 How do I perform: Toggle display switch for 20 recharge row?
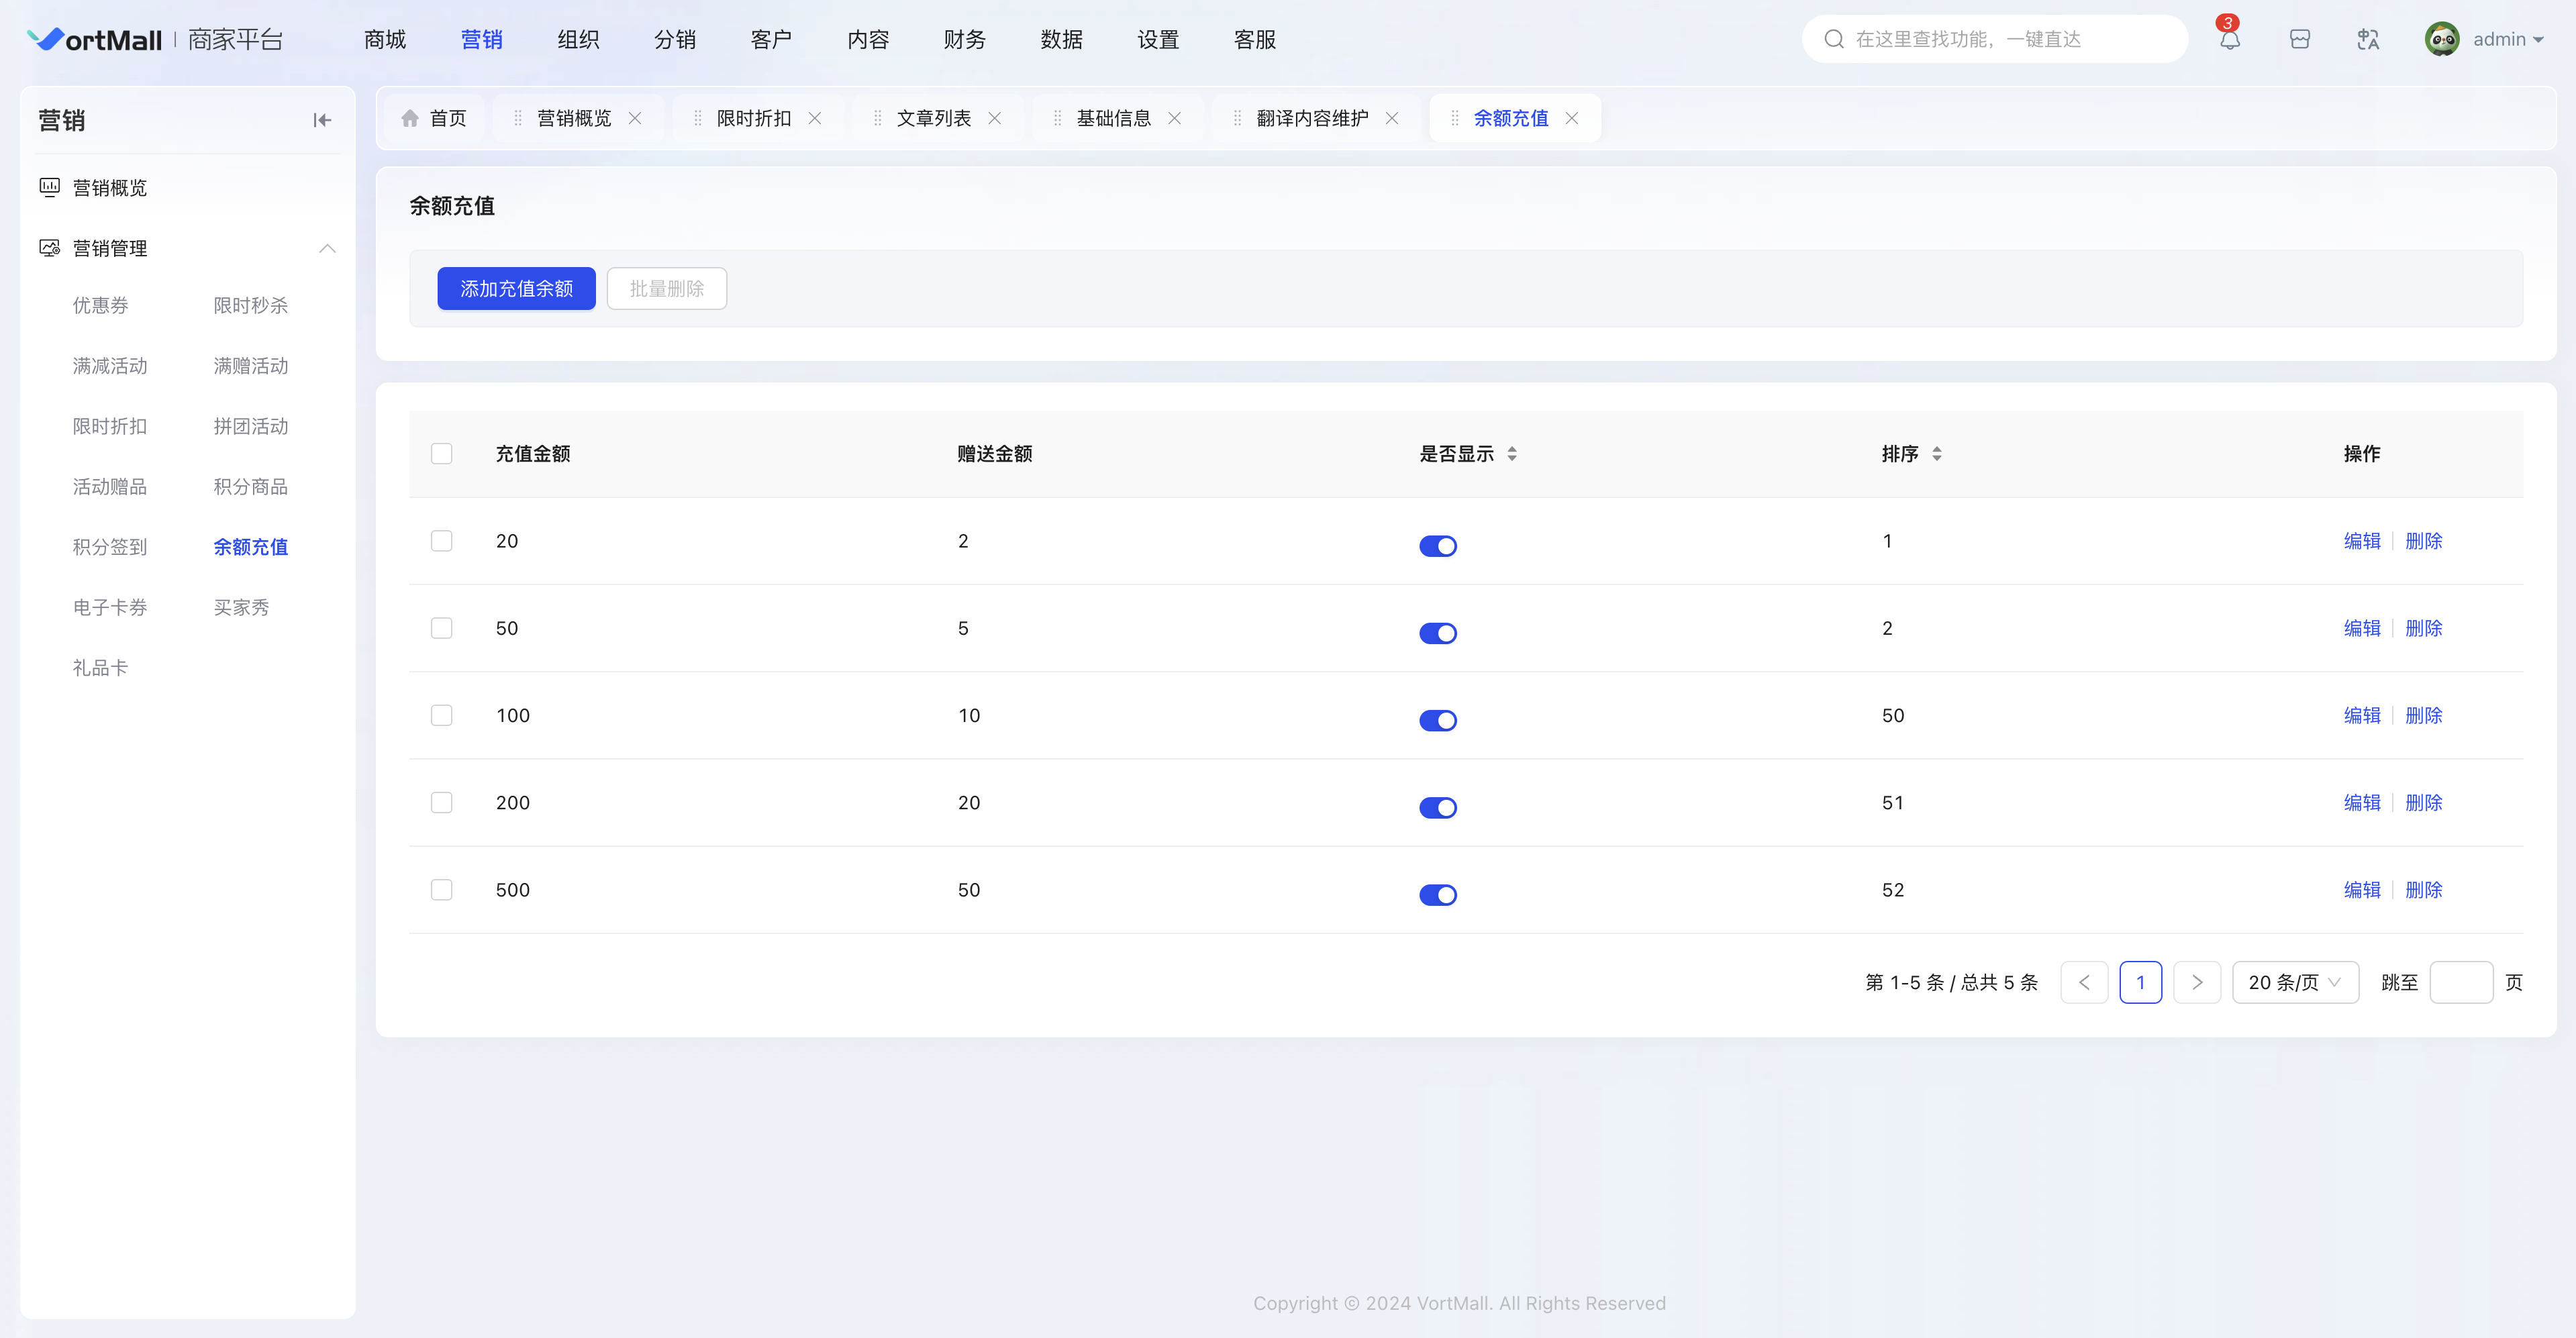1437,546
